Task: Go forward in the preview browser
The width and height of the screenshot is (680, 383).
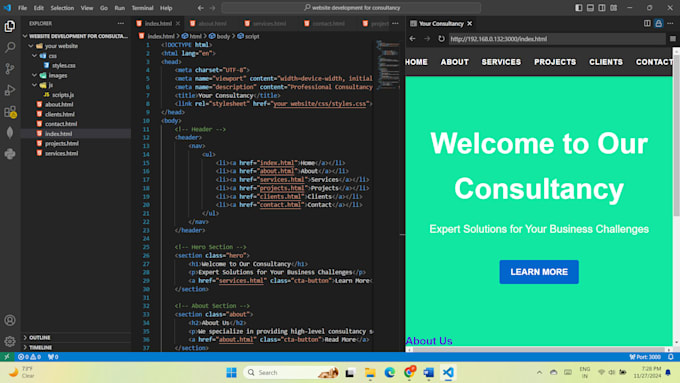Action: click(x=427, y=39)
